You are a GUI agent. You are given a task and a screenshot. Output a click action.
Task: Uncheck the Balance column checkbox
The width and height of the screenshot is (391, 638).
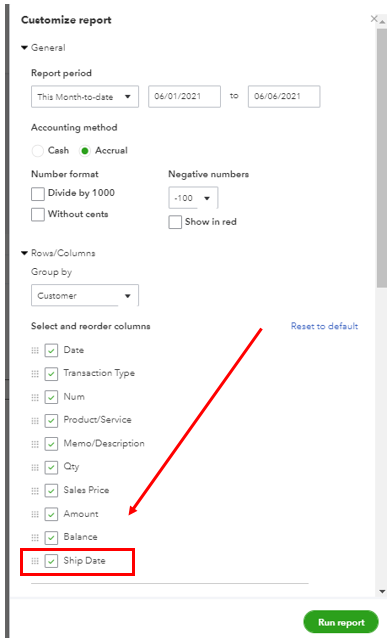pos(51,537)
